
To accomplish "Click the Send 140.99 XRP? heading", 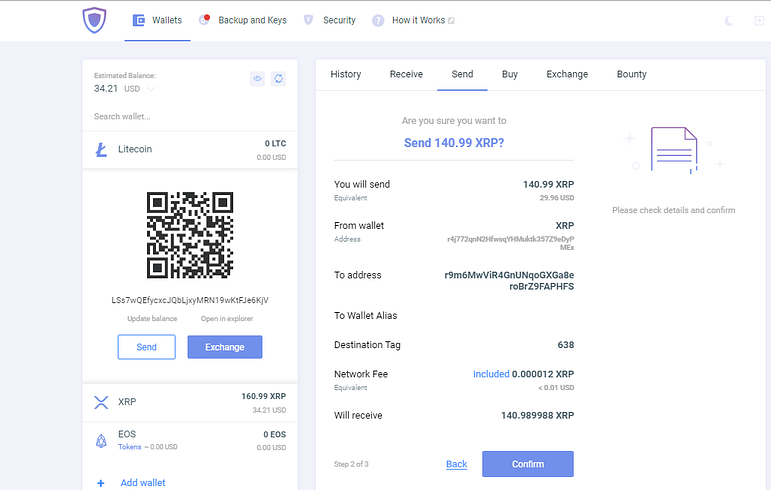I will tap(454, 143).
